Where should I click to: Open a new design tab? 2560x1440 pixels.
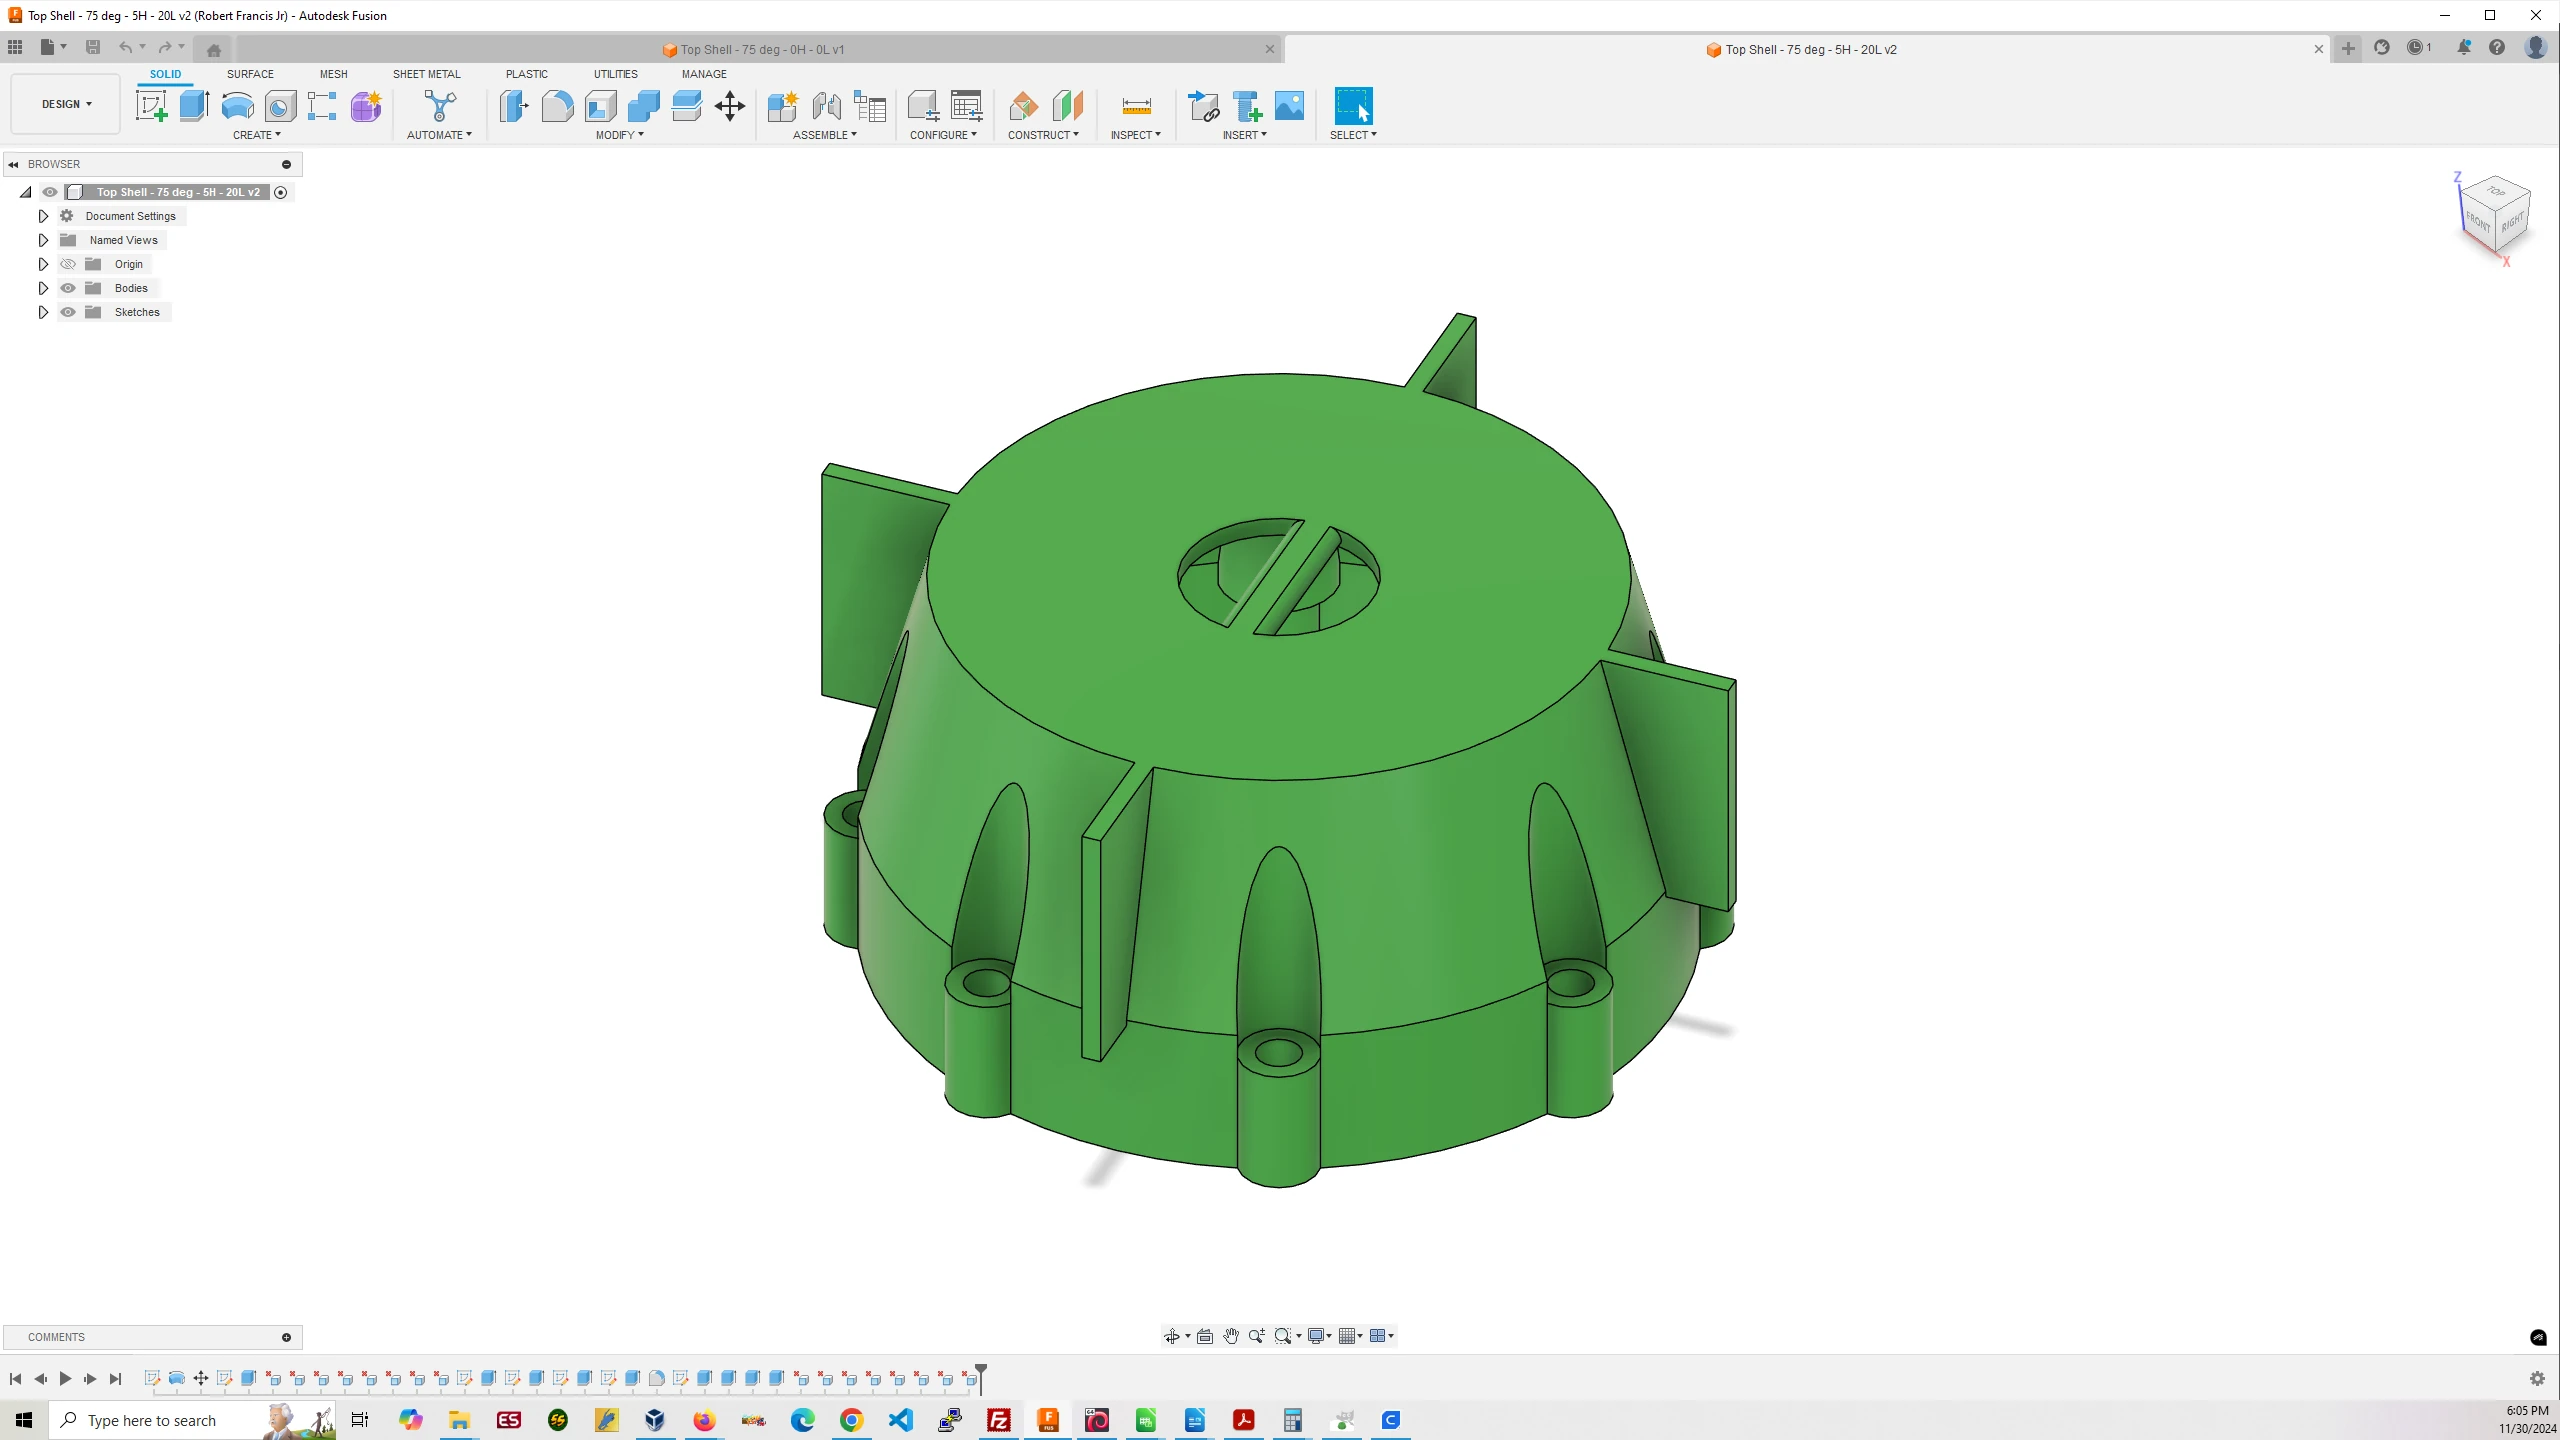[2348, 48]
